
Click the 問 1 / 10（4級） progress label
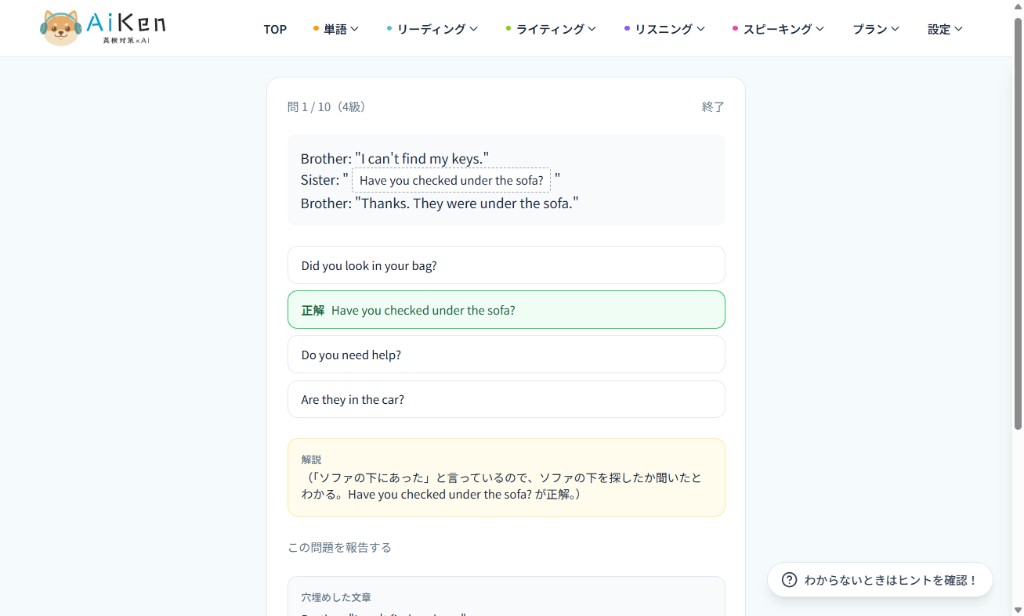point(327,106)
